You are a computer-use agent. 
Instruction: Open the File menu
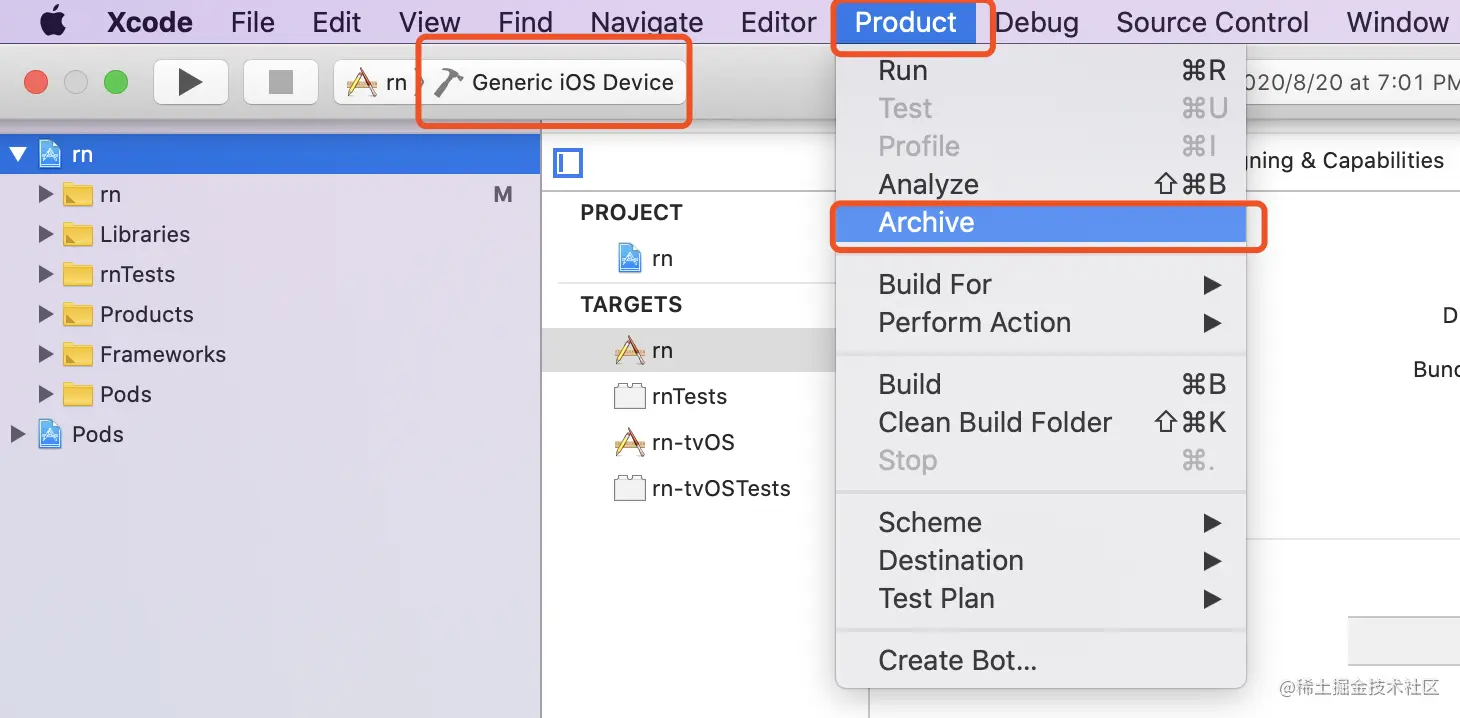point(252,22)
